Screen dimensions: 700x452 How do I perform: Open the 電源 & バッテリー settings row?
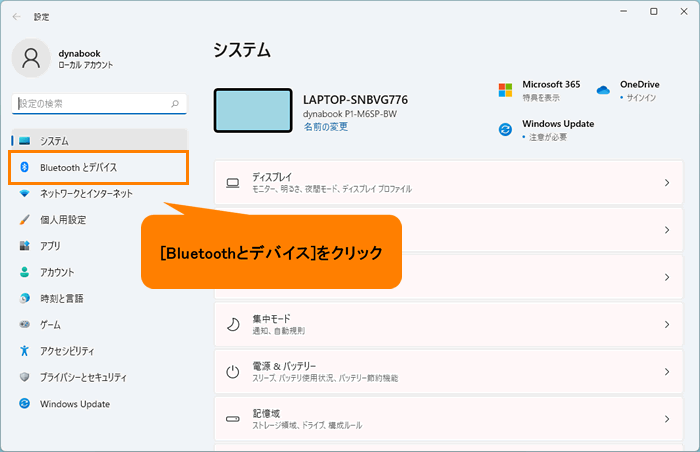[449, 372]
